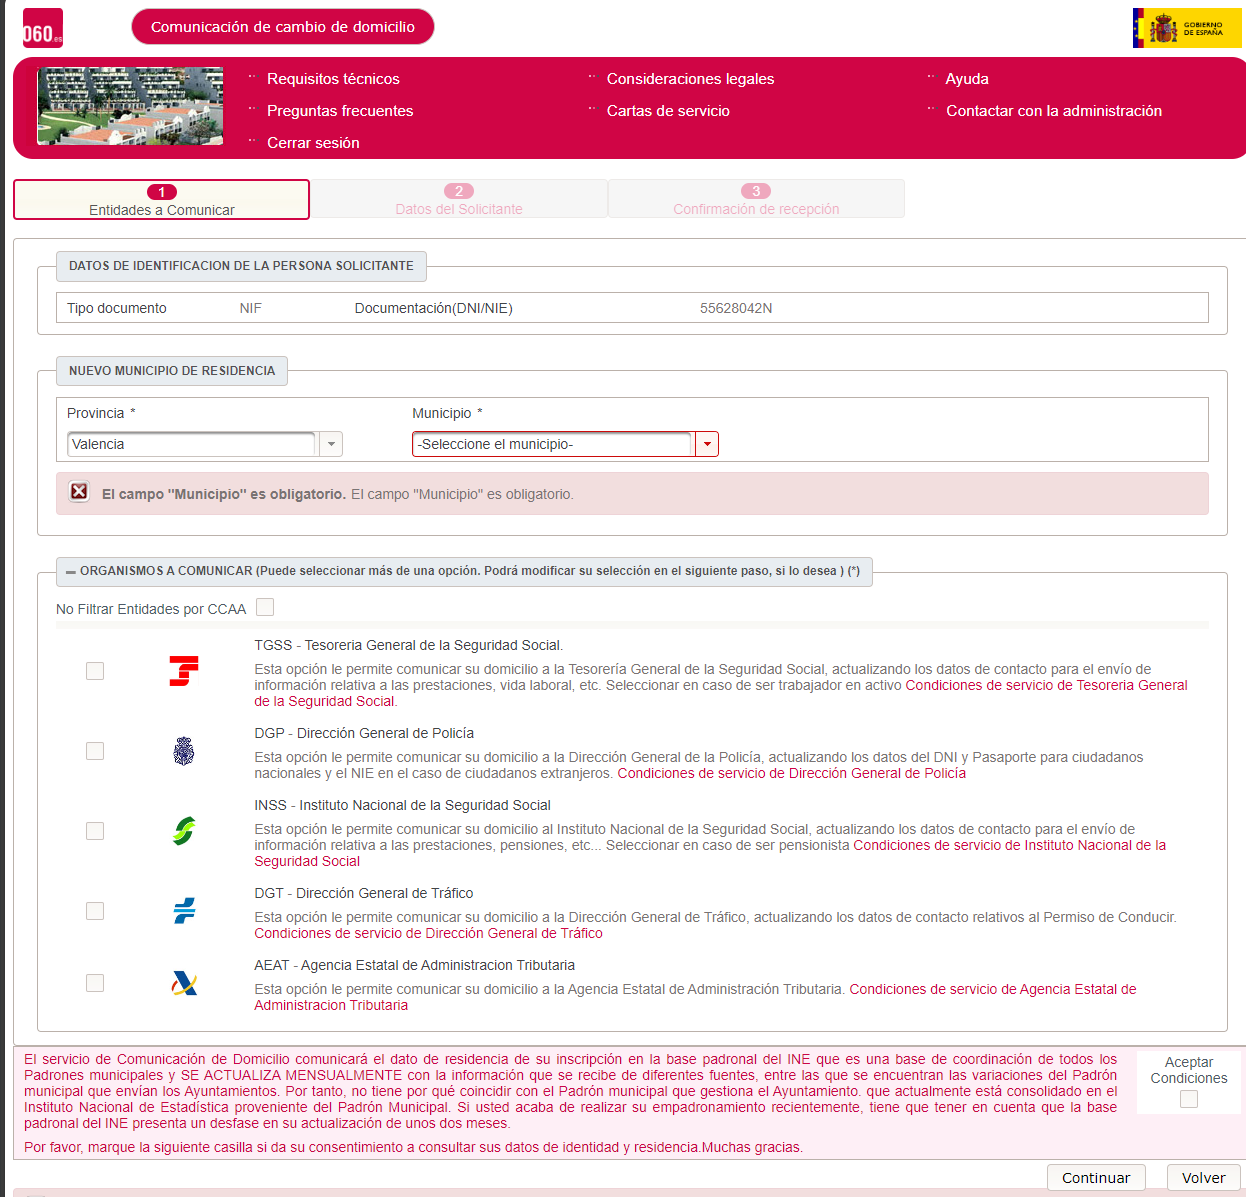Image resolution: width=1246 pixels, height=1197 pixels.
Task: Click the Dirección General de Policía badge
Action: (183, 751)
